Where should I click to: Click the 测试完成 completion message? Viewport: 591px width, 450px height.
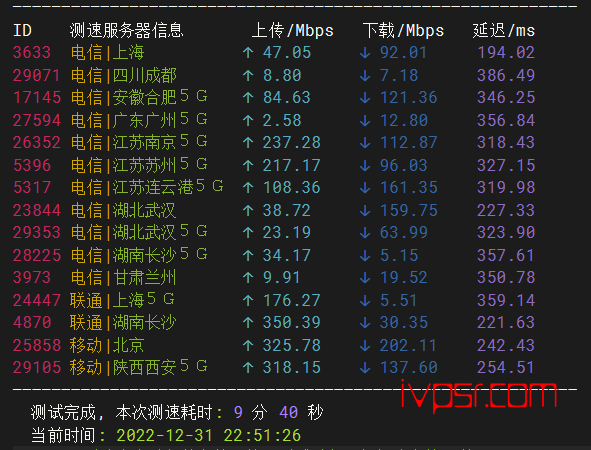point(177,412)
